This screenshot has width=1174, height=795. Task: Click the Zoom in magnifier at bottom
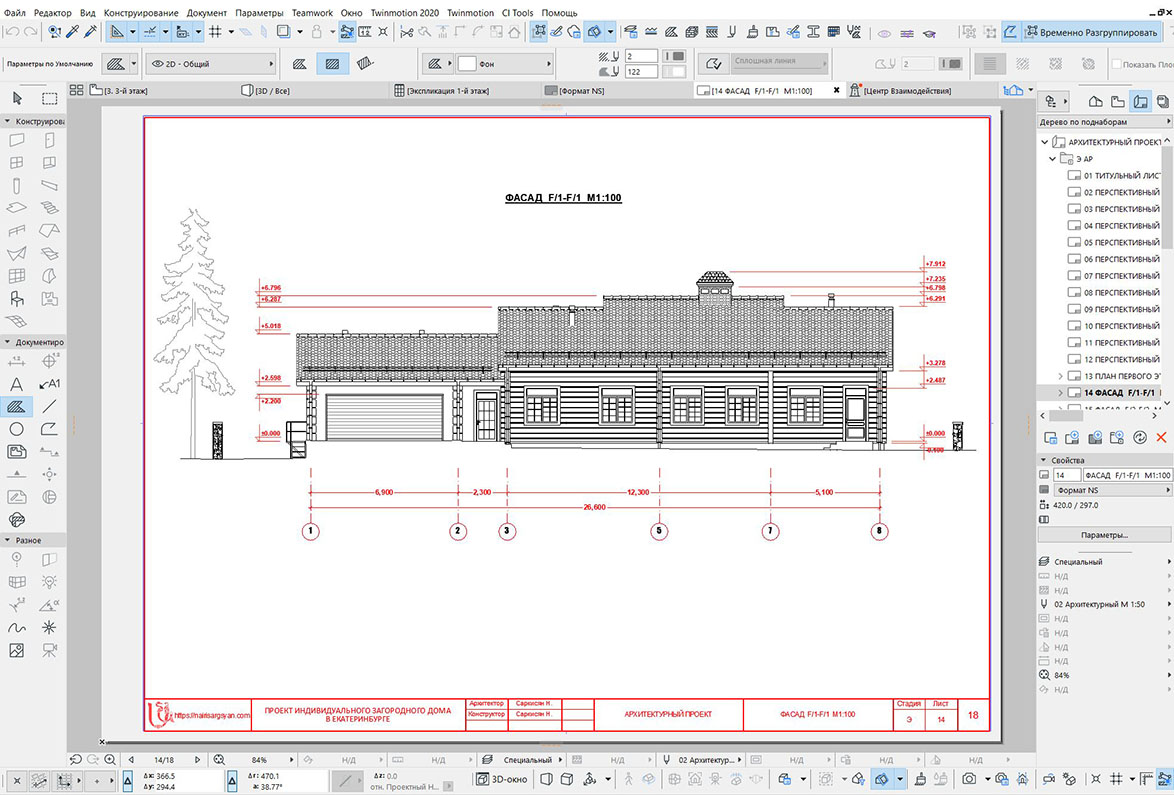[x=110, y=759]
